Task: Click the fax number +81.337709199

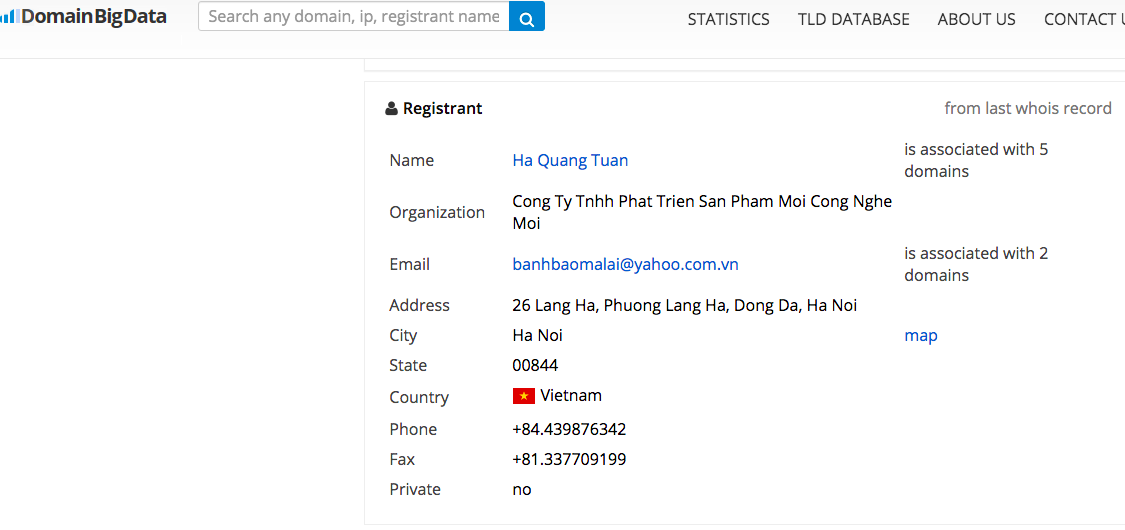Action: click(569, 460)
